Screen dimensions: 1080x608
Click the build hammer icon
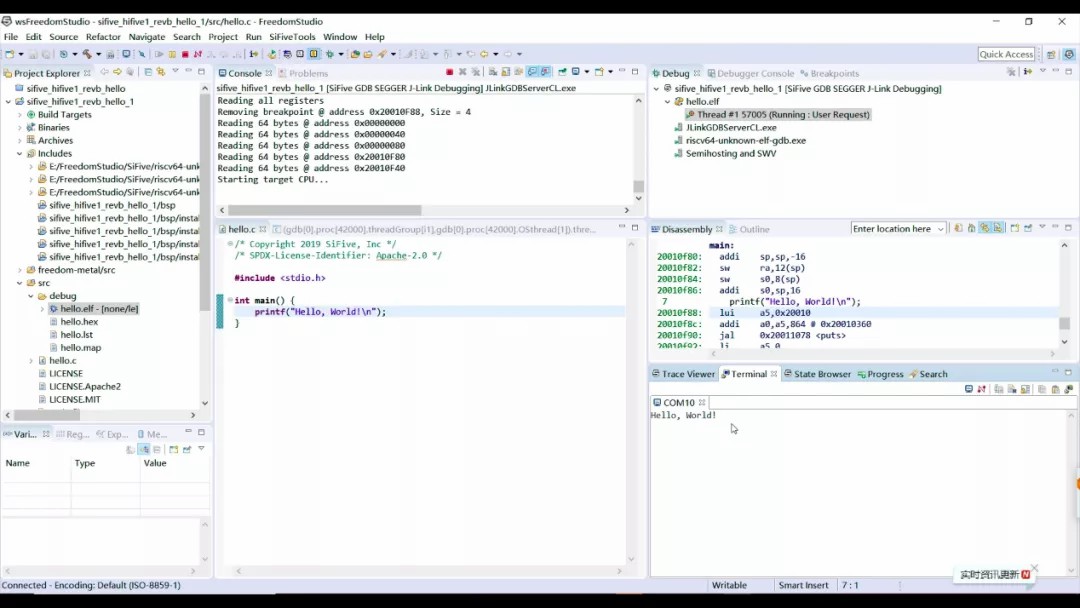pyautogui.click(x=87, y=54)
